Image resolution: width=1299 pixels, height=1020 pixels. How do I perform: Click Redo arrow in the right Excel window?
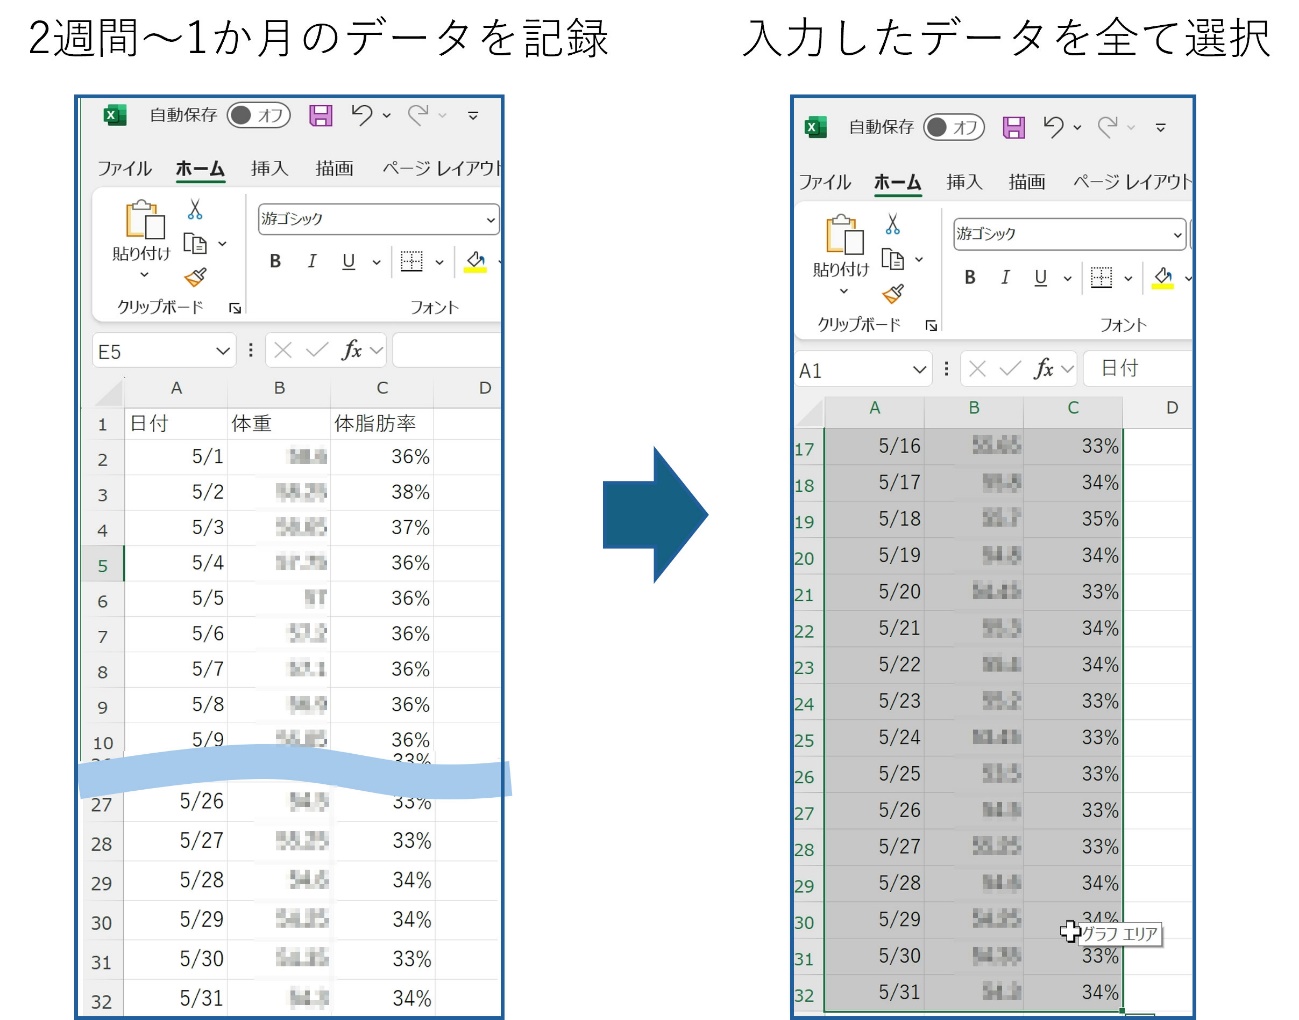1108,127
